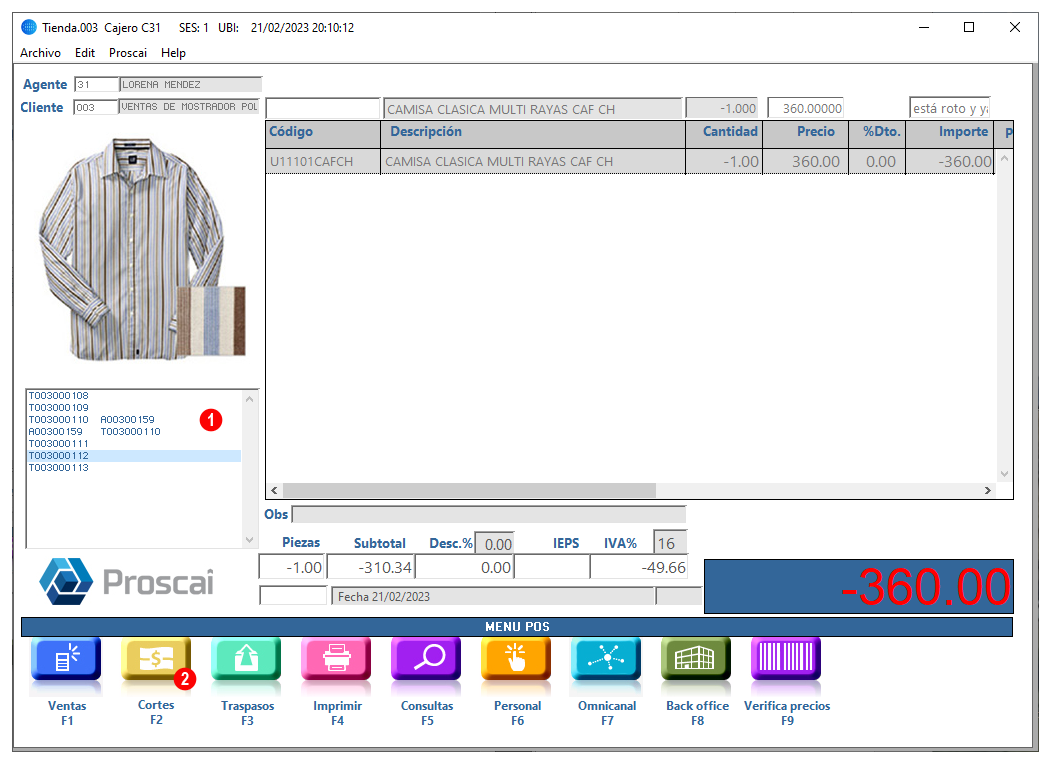The width and height of the screenshot is (1049, 762).
Task: Open the Ventas F1 icon
Action: point(66,658)
